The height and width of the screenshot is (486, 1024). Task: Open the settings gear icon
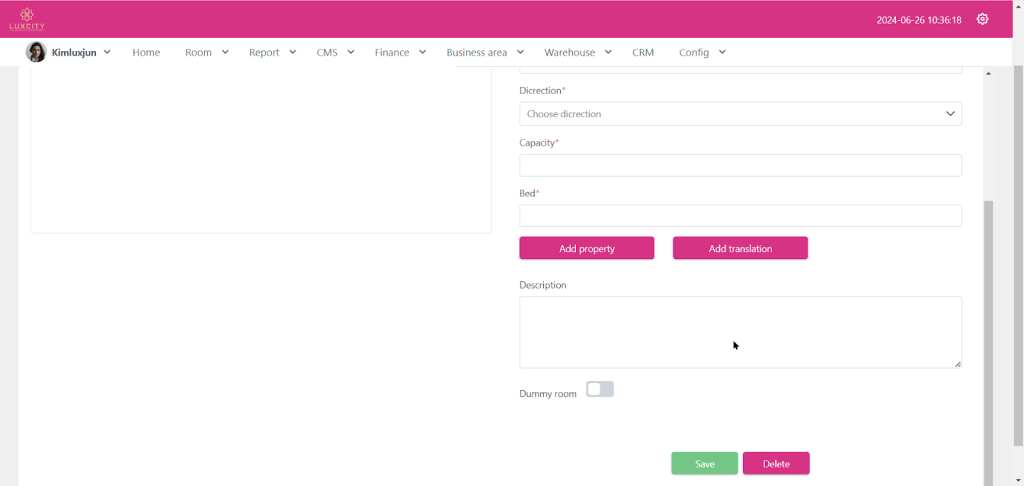[982, 19]
